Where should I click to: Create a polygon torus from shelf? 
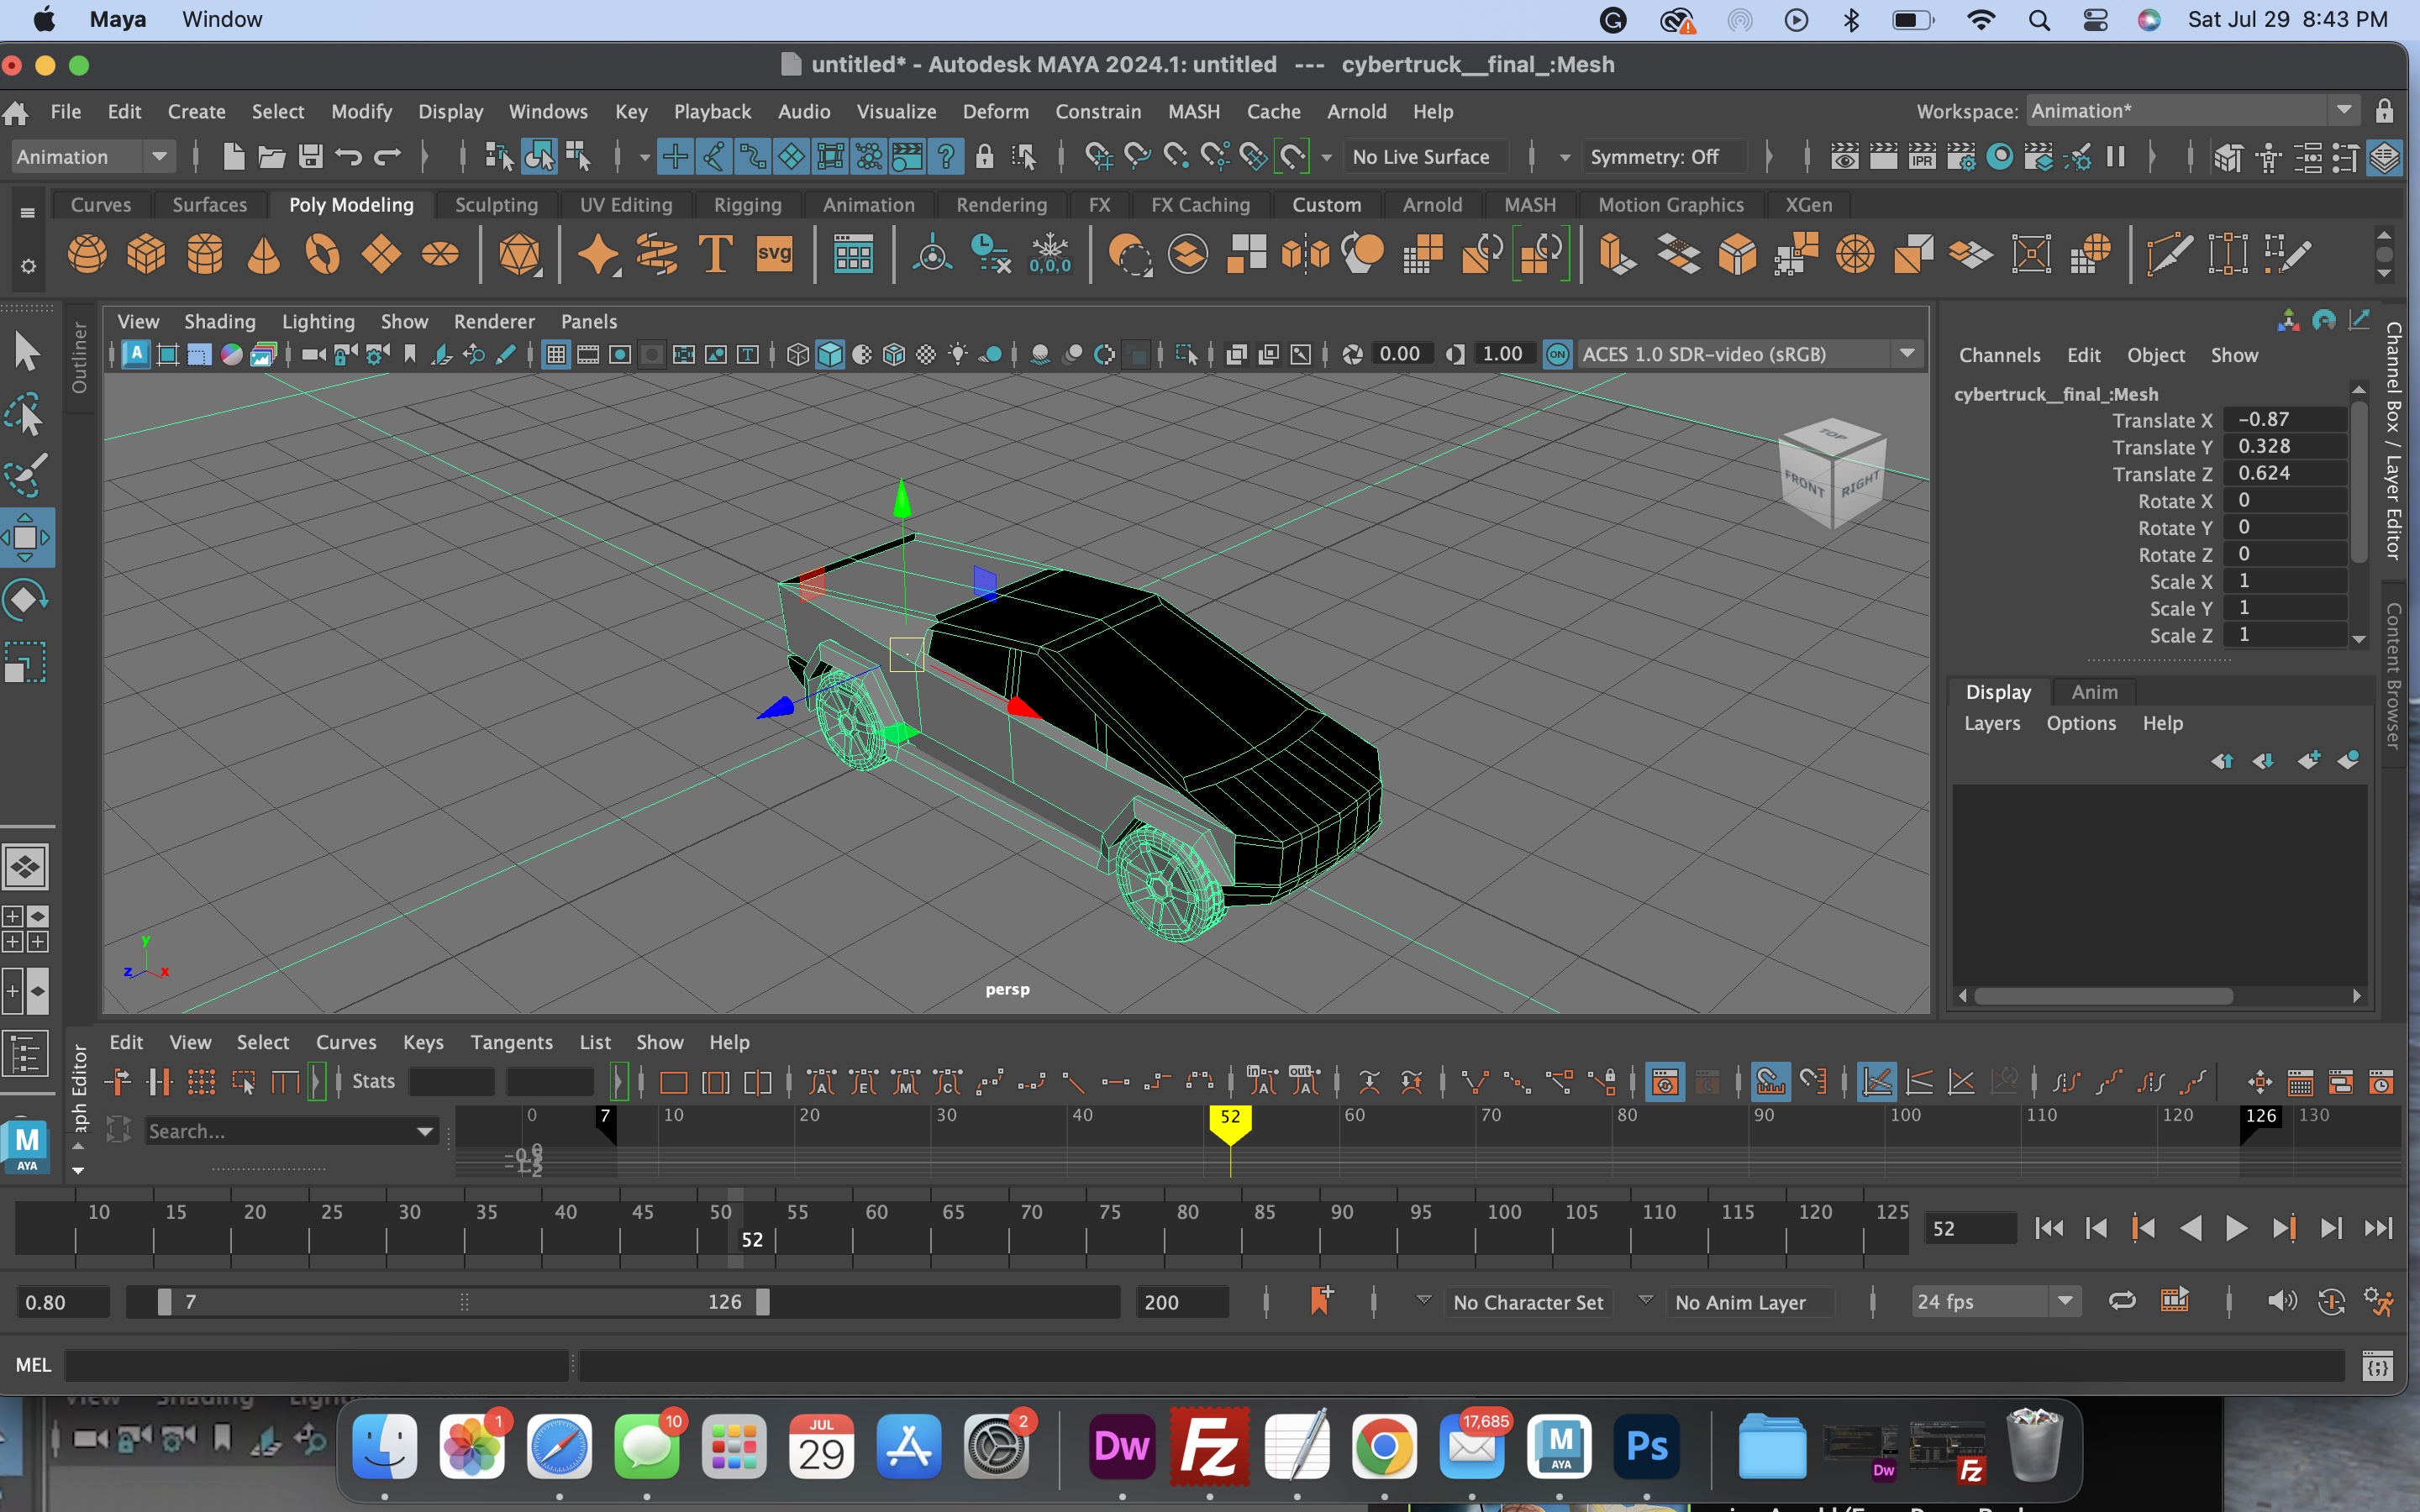pos(323,254)
